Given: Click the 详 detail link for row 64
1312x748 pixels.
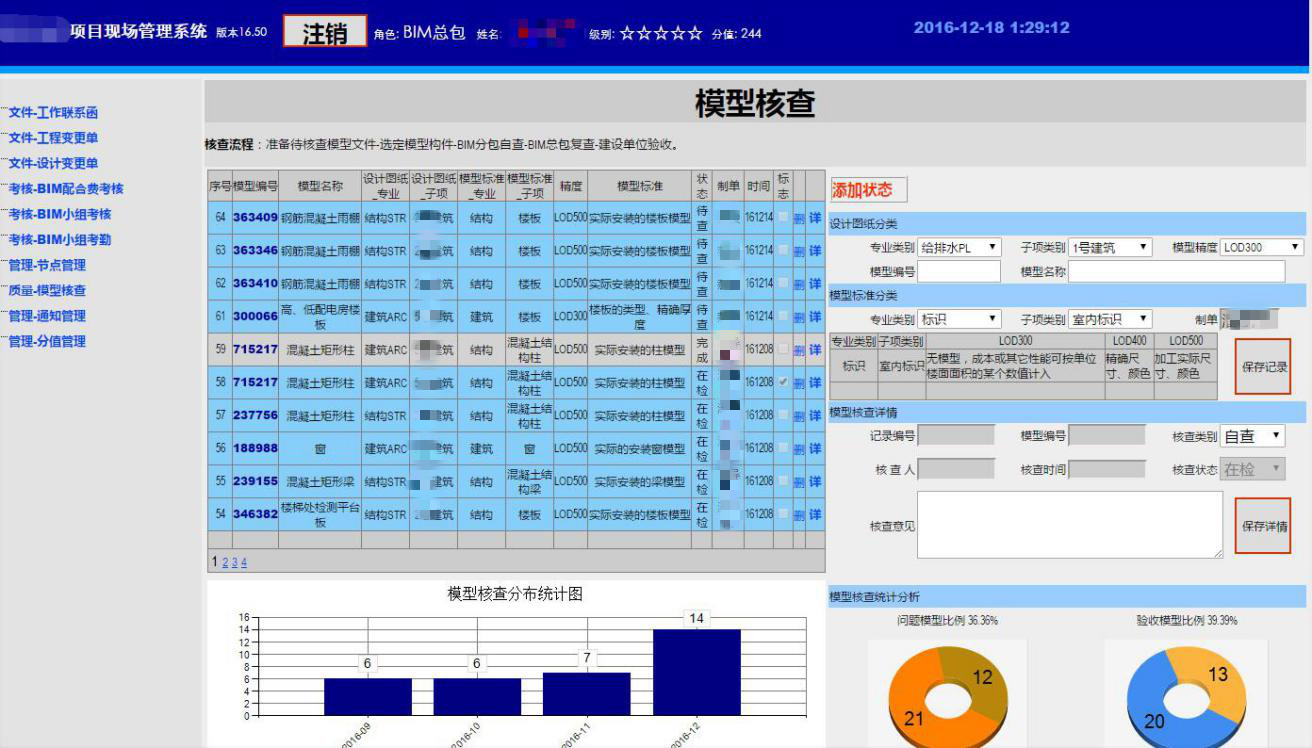Looking at the screenshot, I should [815, 217].
